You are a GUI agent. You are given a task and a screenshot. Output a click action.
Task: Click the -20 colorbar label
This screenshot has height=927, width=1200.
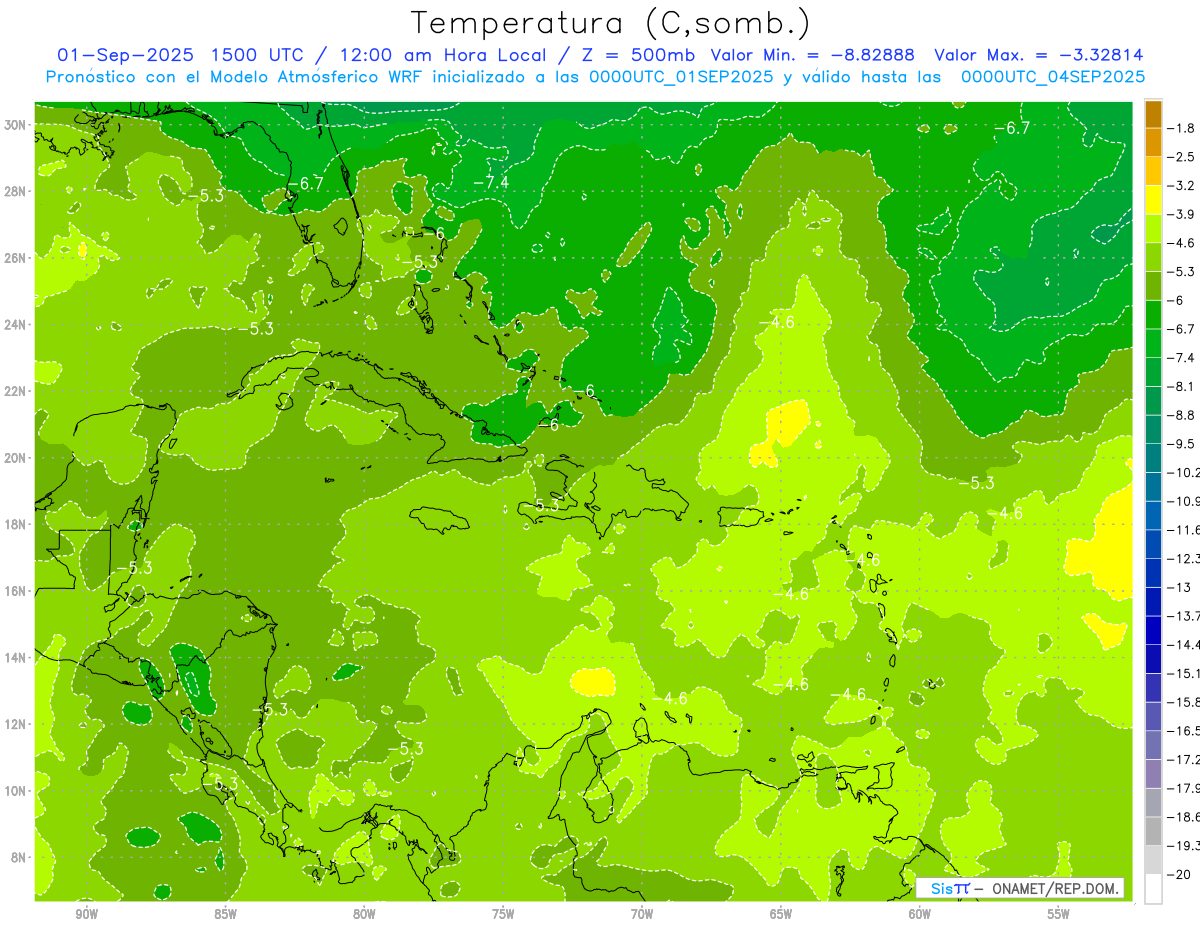point(1181,874)
